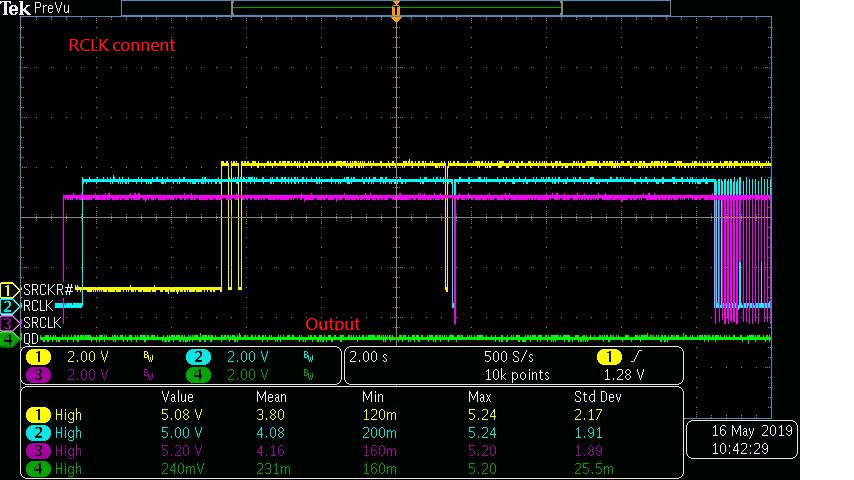The image size is (854, 480).
Task: Click the Value column header
Action: coord(177,397)
